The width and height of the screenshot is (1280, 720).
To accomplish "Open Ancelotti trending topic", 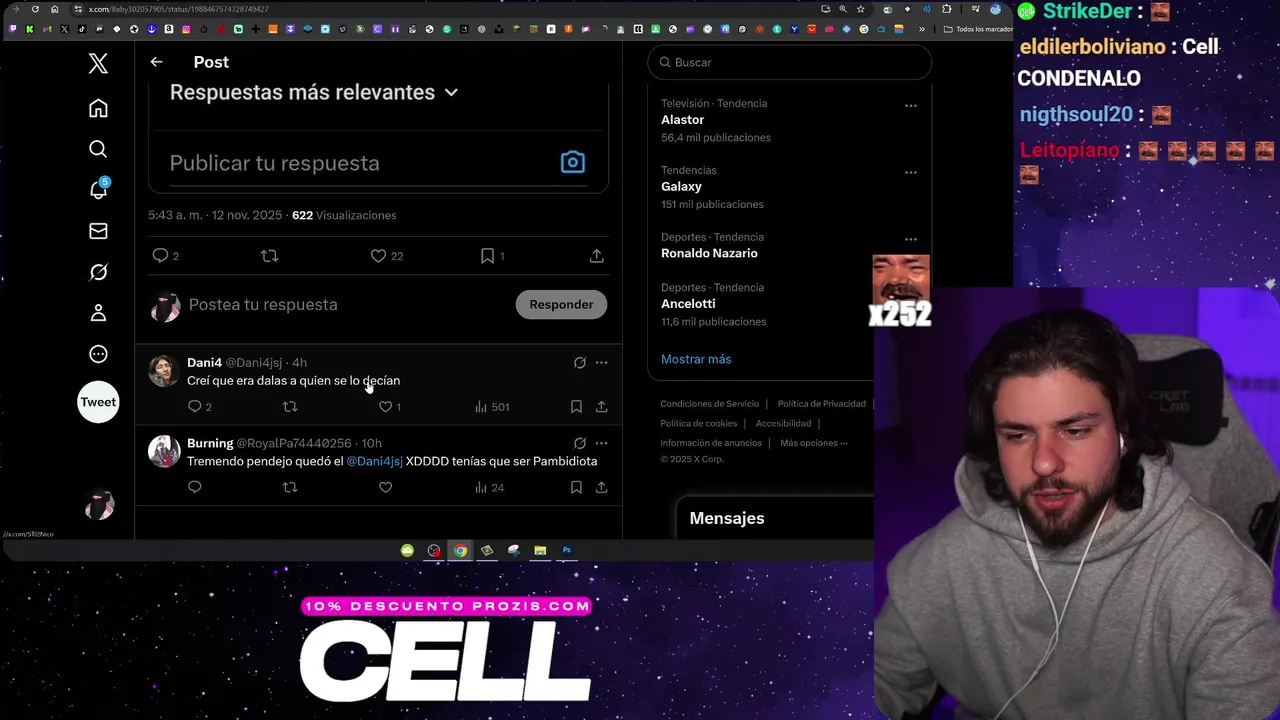I will [x=688, y=304].
